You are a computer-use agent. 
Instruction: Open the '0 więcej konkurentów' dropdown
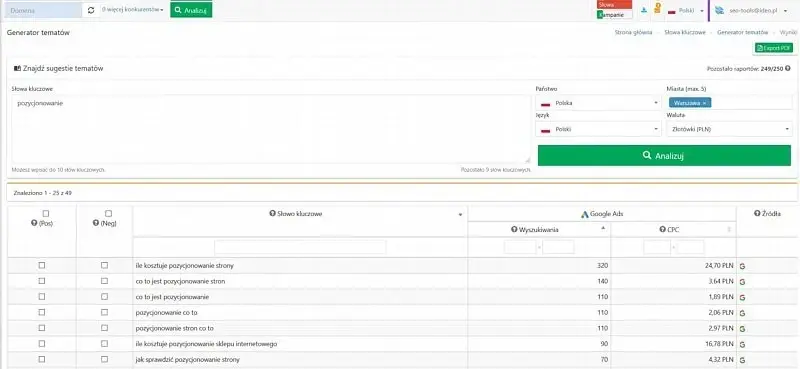click(133, 10)
